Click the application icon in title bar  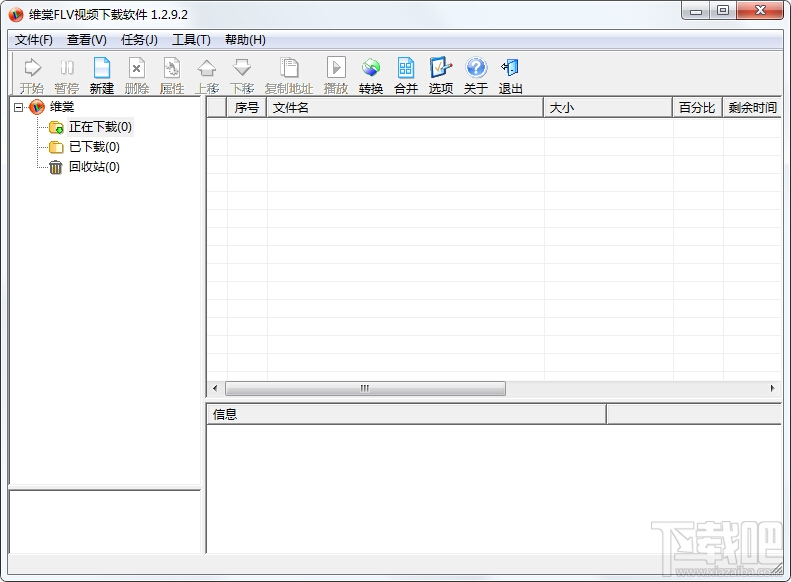(x=16, y=15)
